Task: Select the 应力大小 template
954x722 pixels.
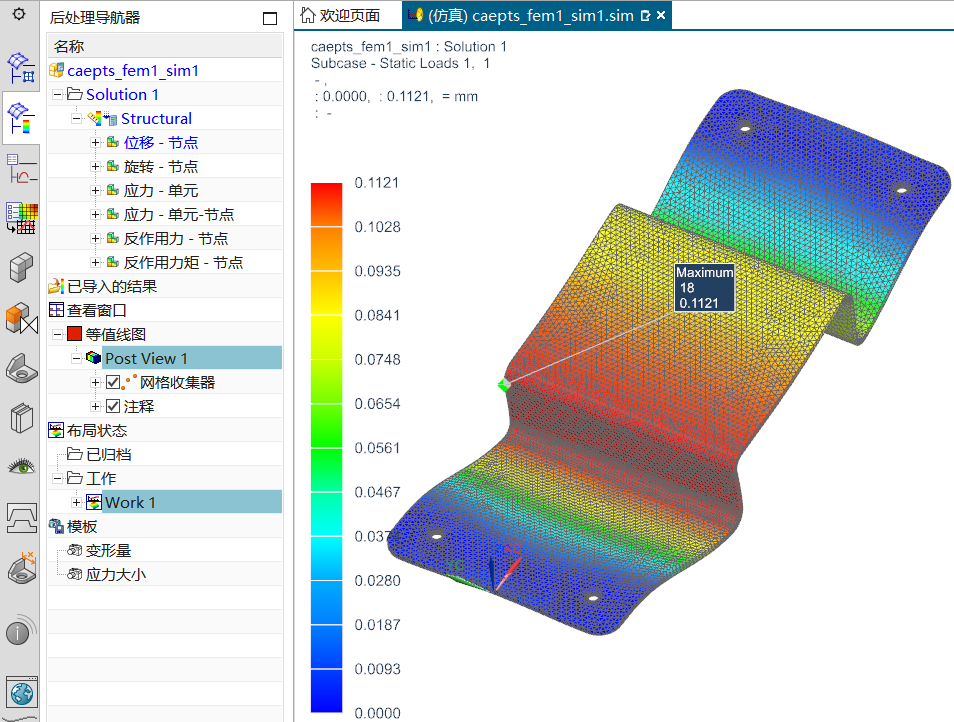Action: click(165, 574)
